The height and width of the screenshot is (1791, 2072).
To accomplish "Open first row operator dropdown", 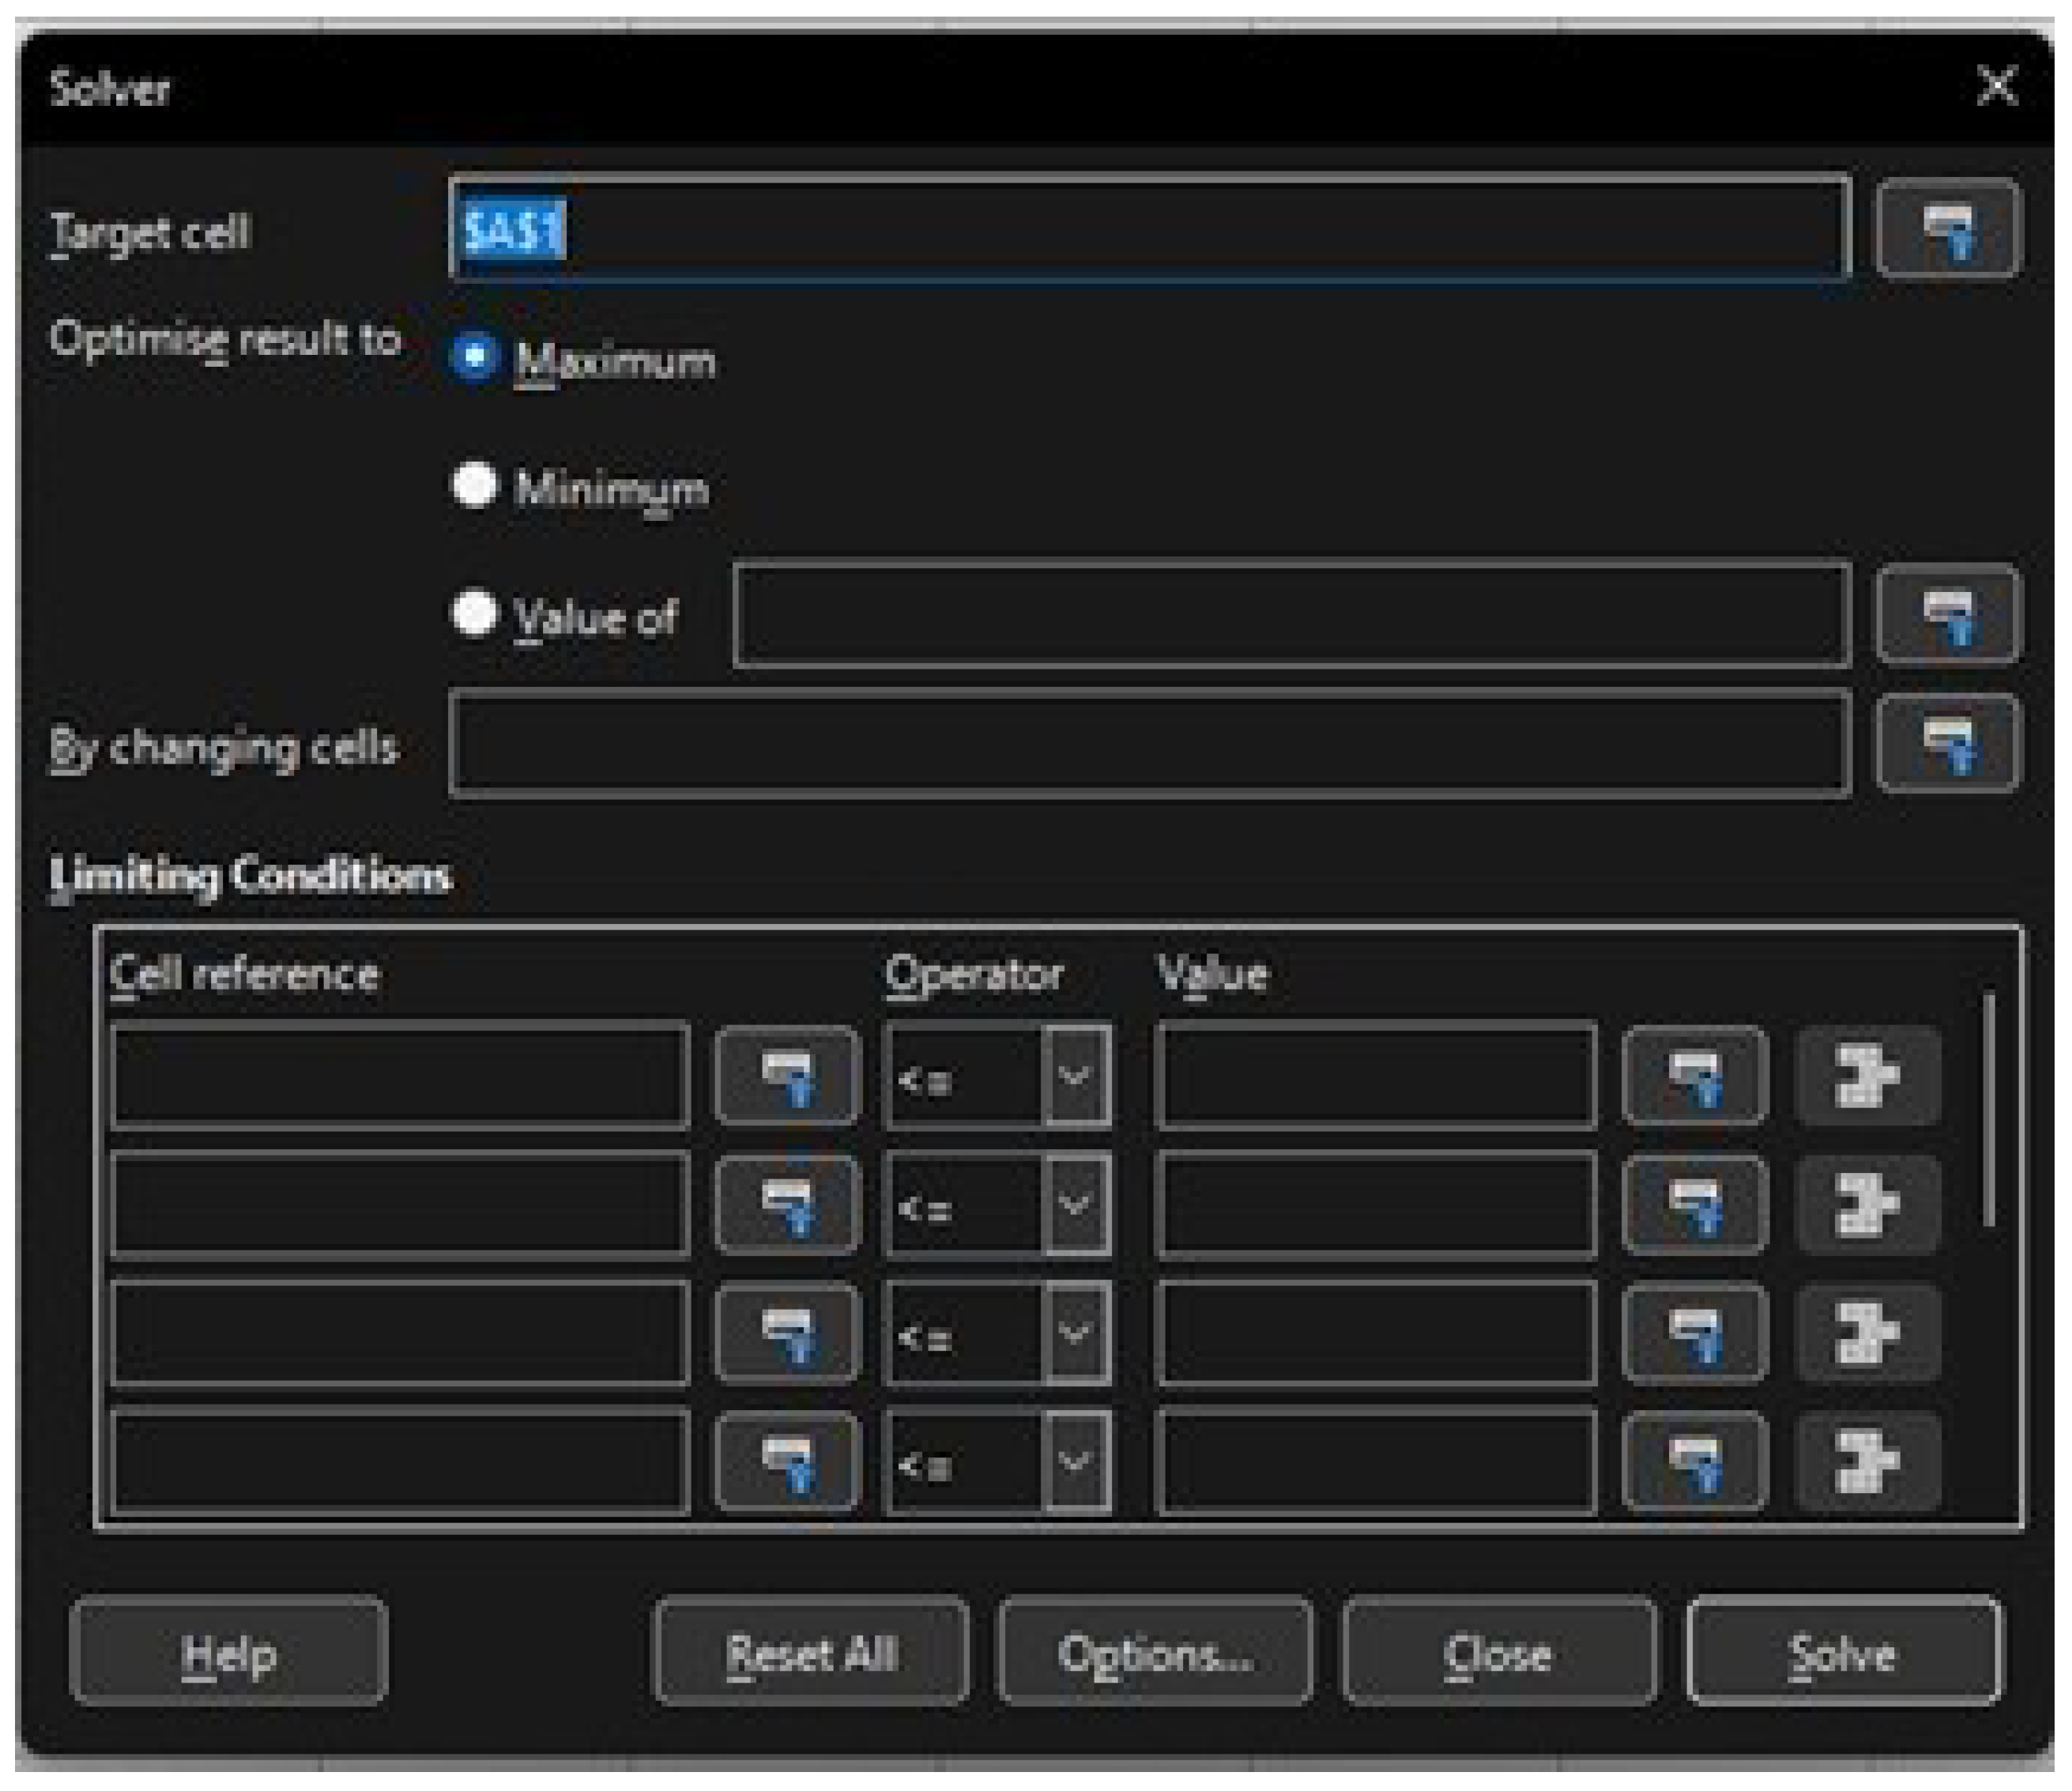I will point(1074,1076).
